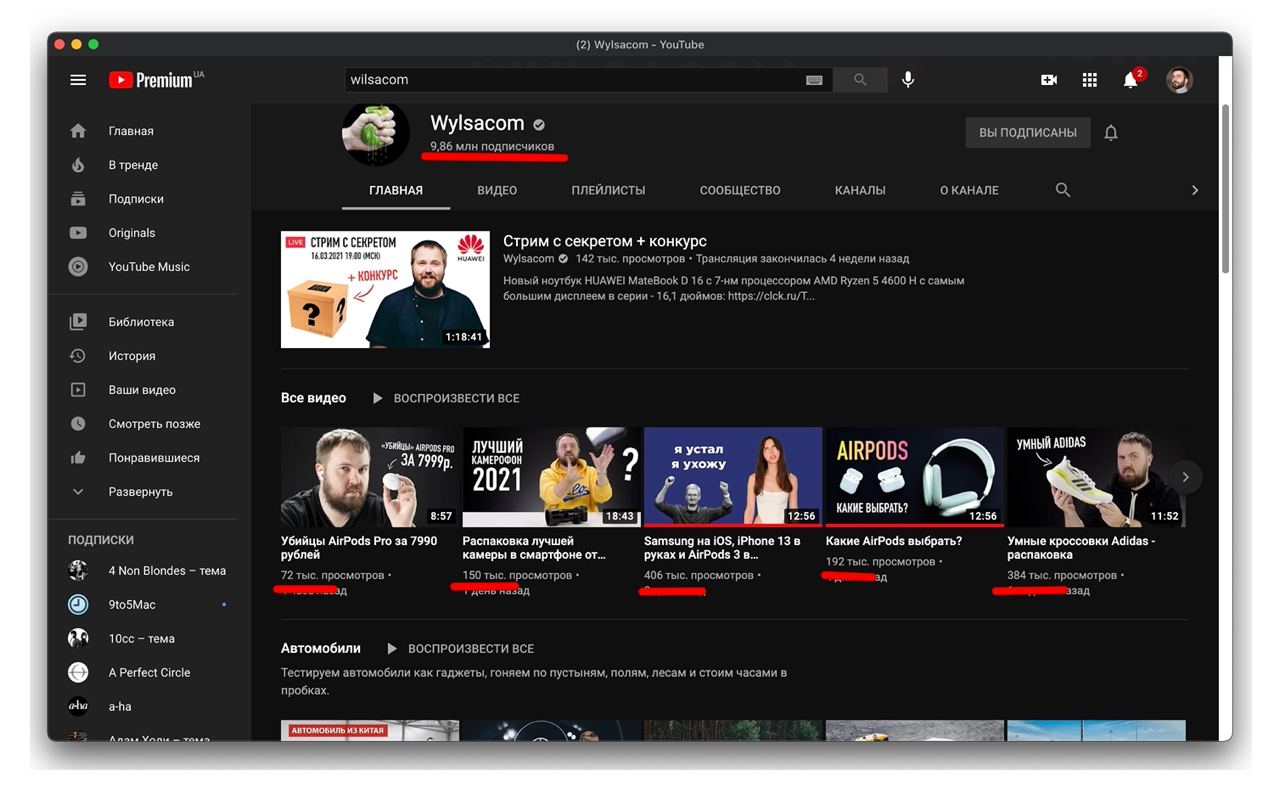Show next videos in Все видео row
This screenshot has height=804, width=1280.
tap(1185, 477)
